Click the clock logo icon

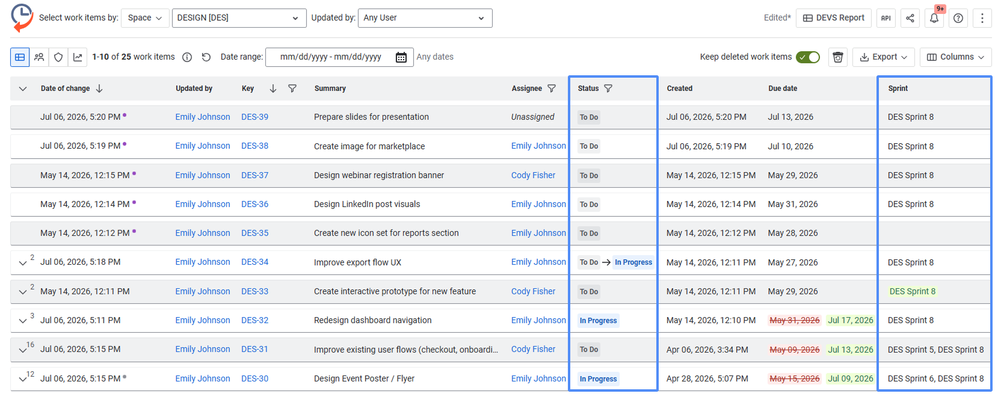click(x=22, y=18)
